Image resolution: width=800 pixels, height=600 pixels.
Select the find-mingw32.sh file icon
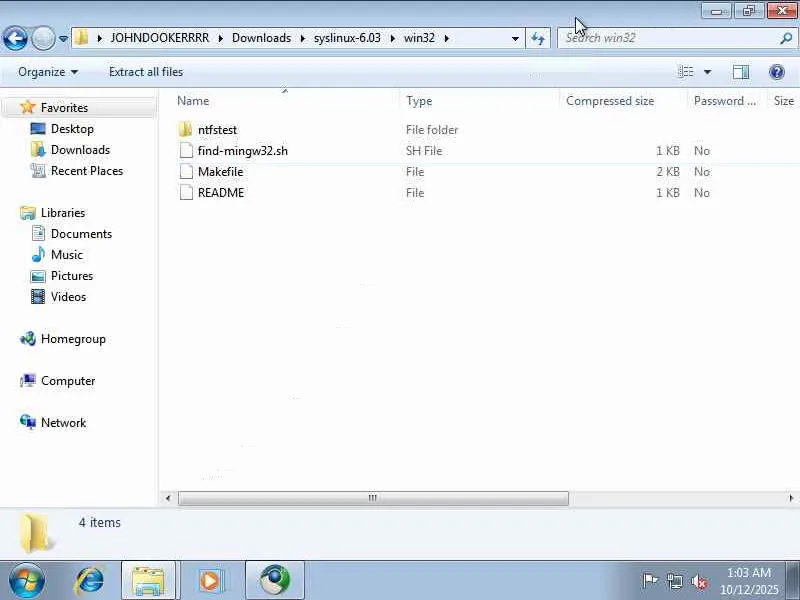(186, 151)
